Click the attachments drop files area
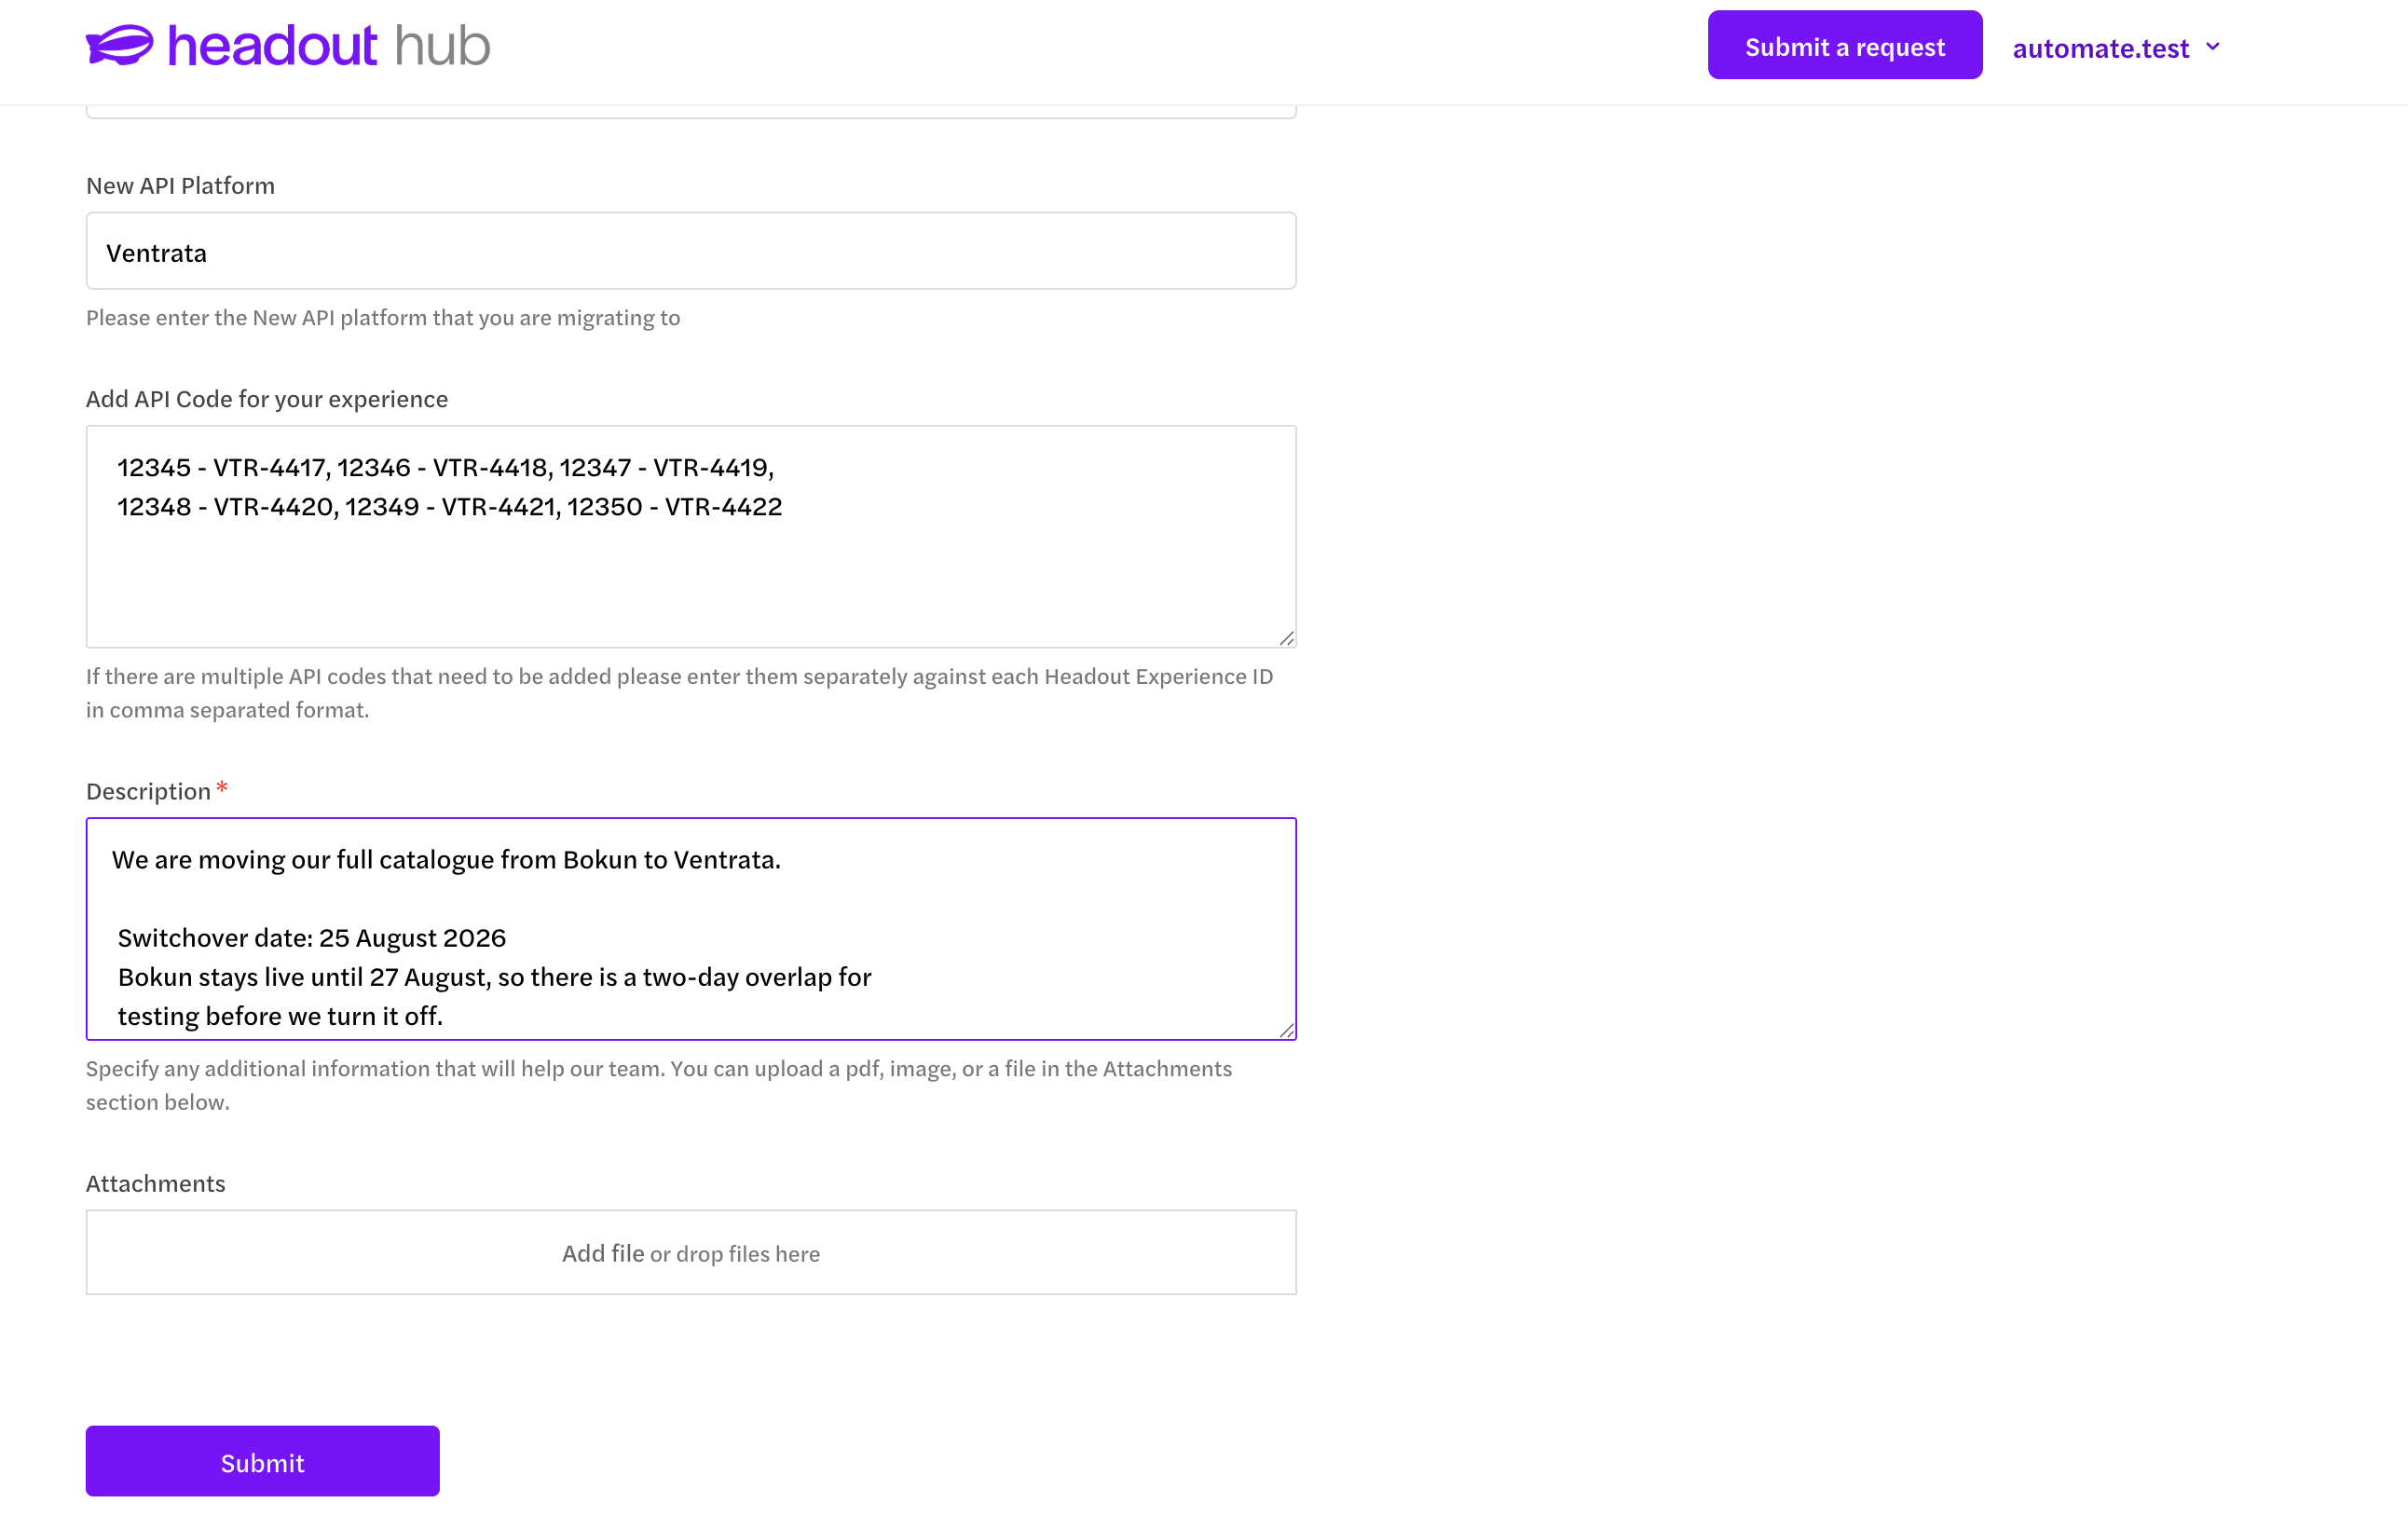This screenshot has height=1530, width=2408. pos(691,1253)
